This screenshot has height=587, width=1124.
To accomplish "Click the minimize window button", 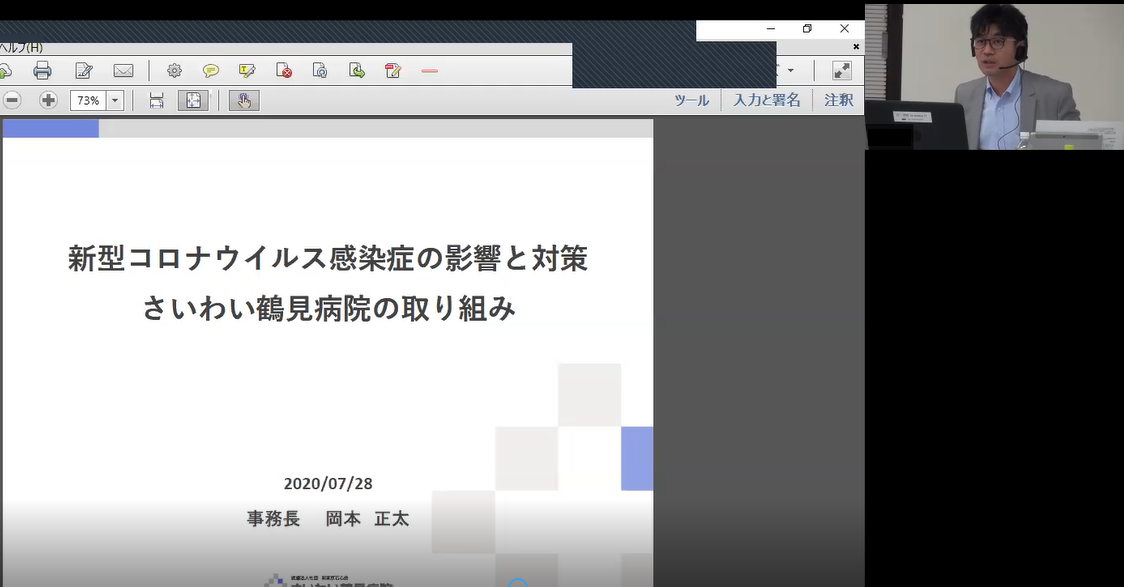I will click(771, 29).
